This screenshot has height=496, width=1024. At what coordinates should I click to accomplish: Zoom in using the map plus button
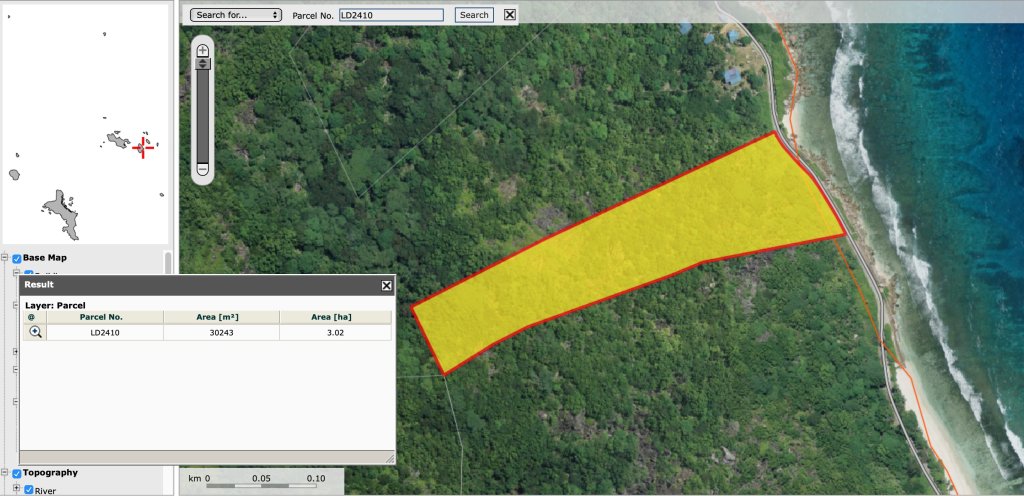[x=202, y=50]
